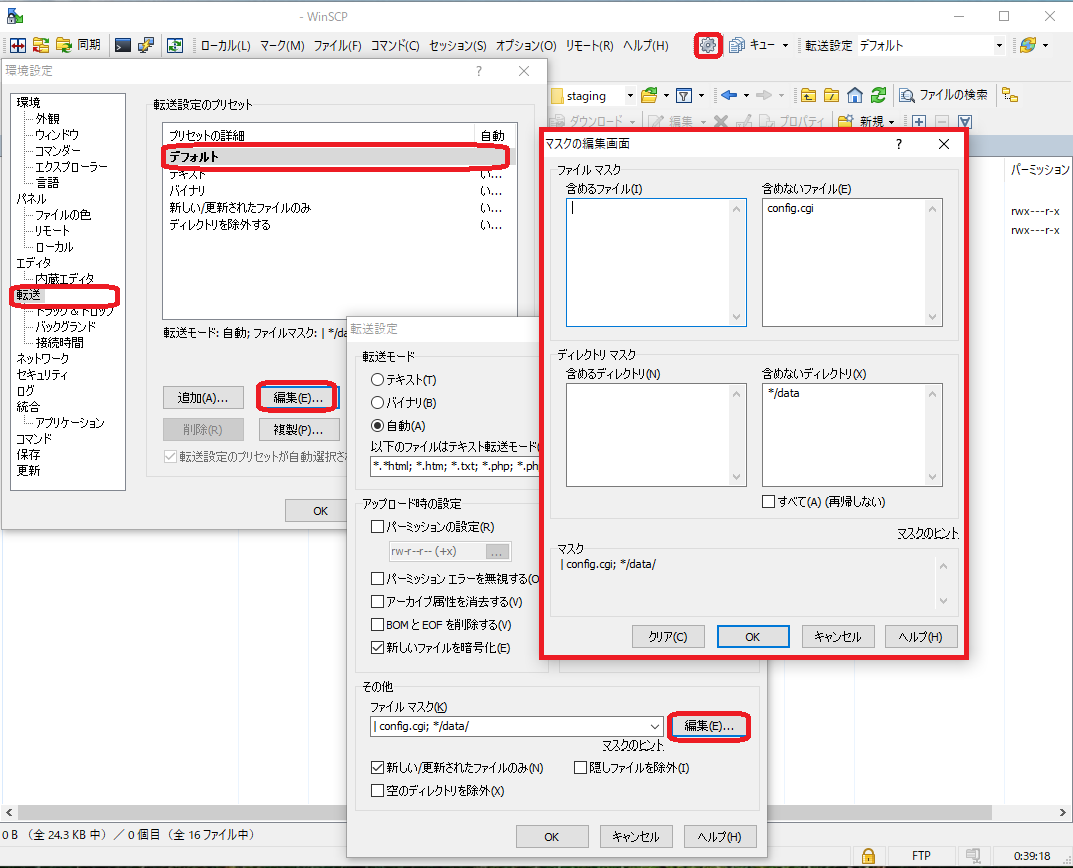Enable パーミッションの設定(R) checkbox
This screenshot has width=1073, height=868.
(377, 526)
